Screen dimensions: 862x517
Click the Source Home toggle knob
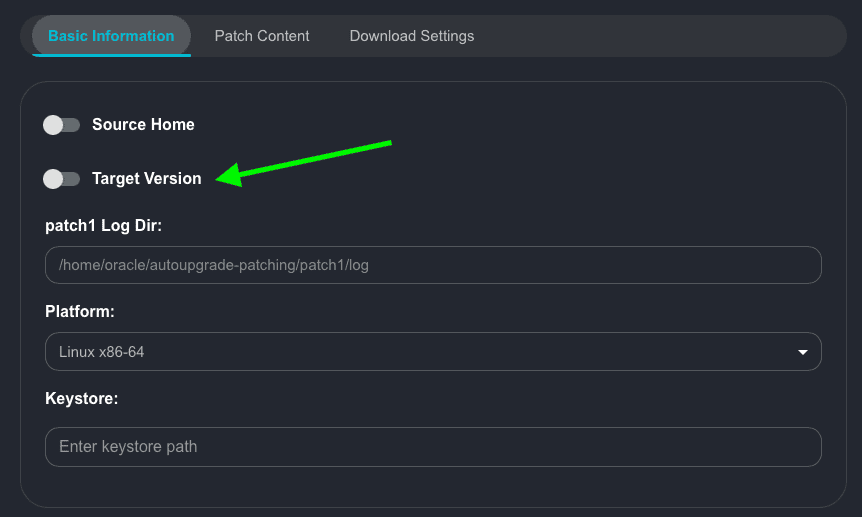[54, 125]
